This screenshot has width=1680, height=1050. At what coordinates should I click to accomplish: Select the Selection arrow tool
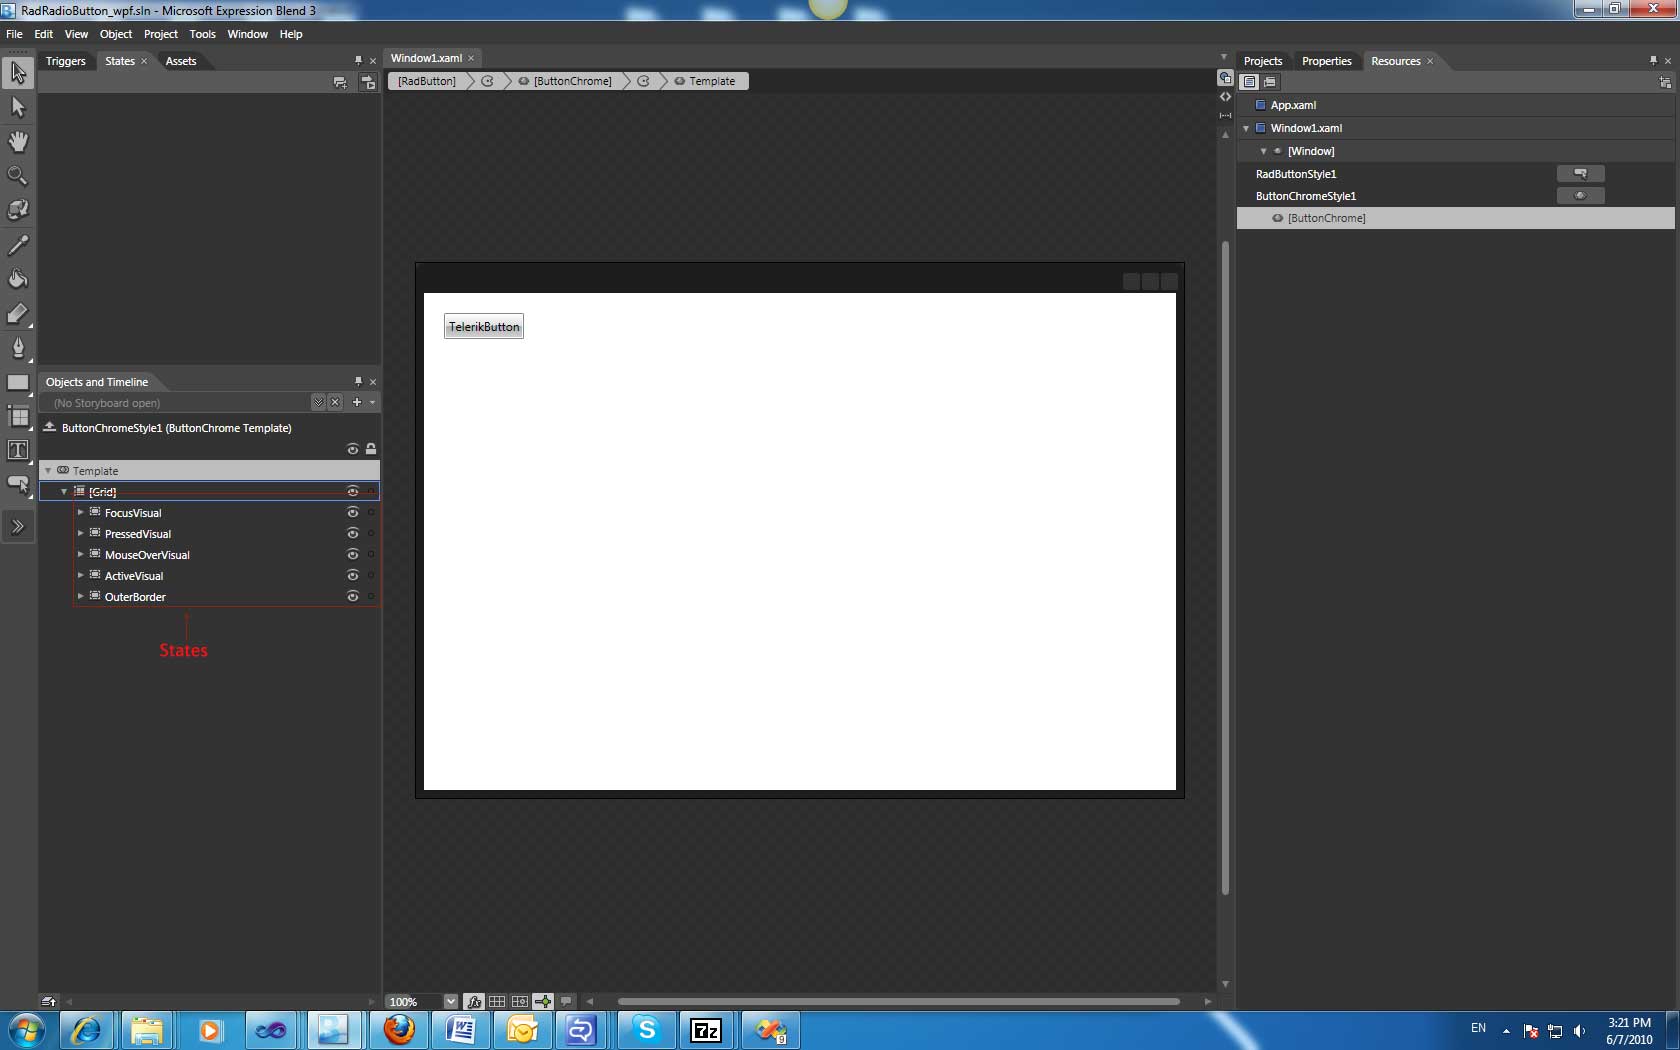18,72
